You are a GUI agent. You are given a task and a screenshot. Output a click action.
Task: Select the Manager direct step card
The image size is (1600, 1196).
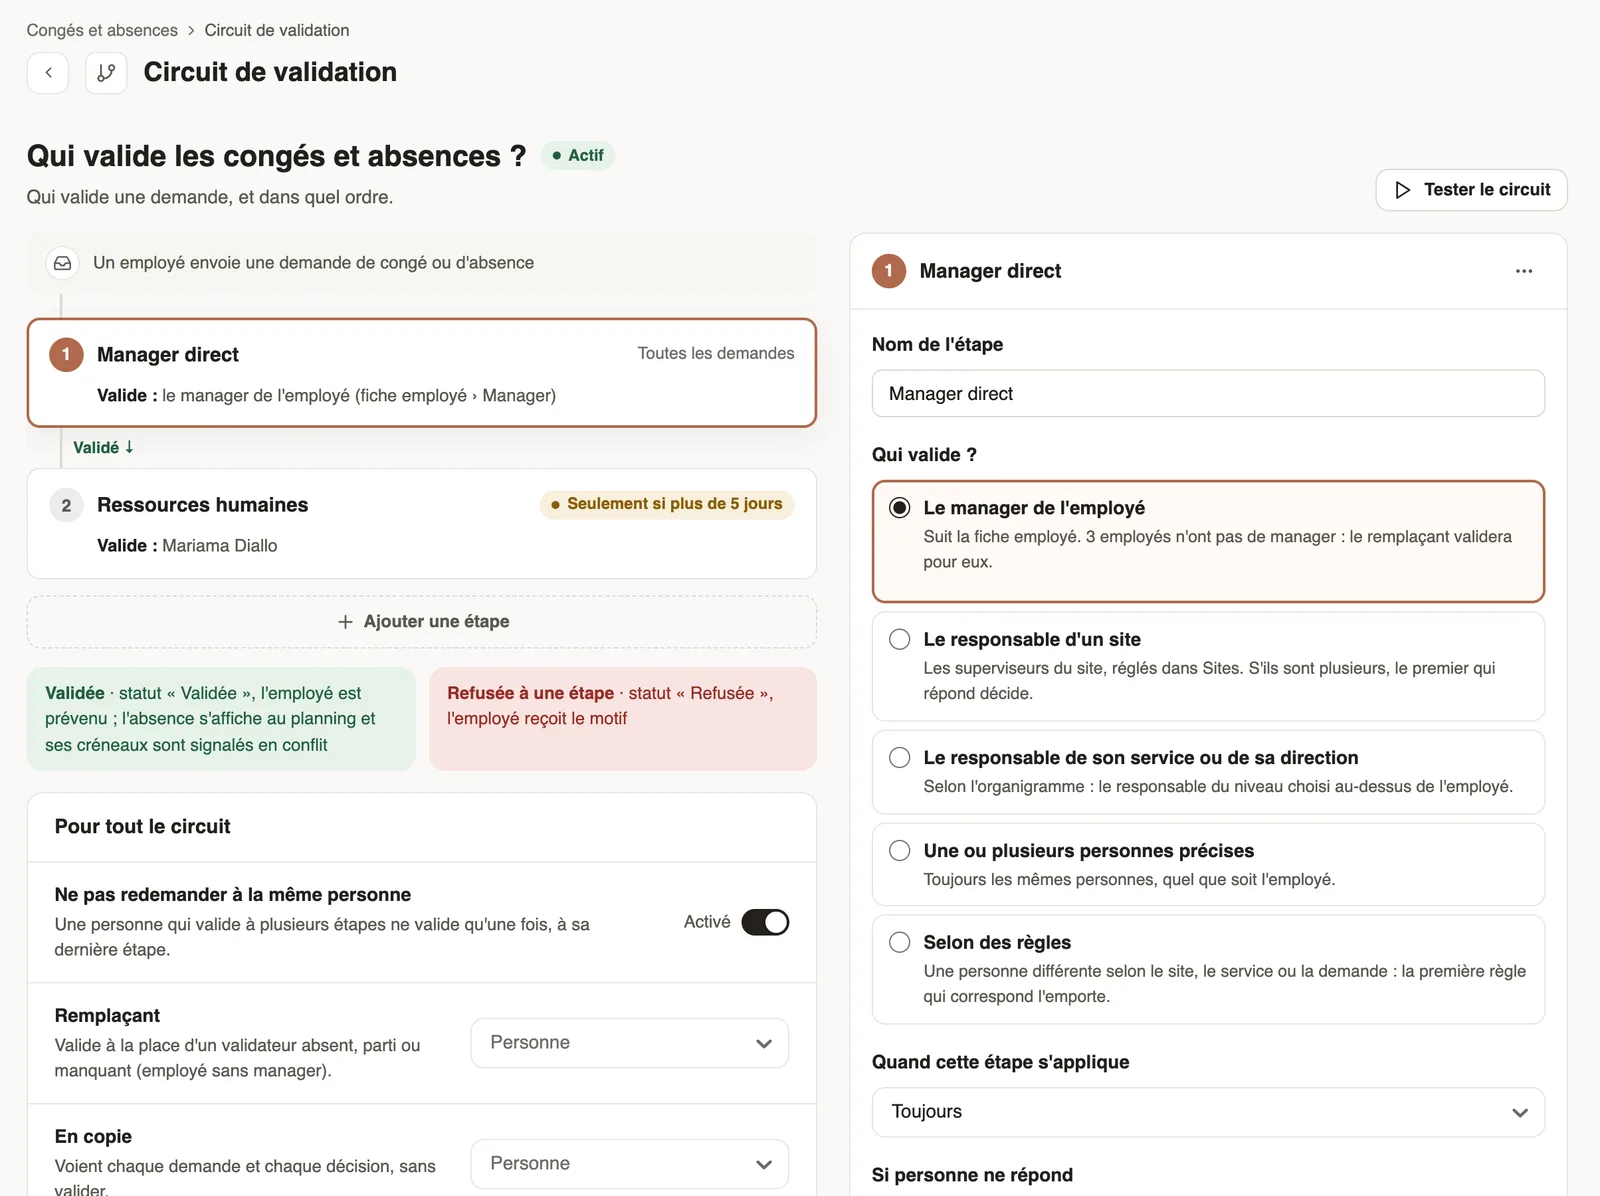422,373
